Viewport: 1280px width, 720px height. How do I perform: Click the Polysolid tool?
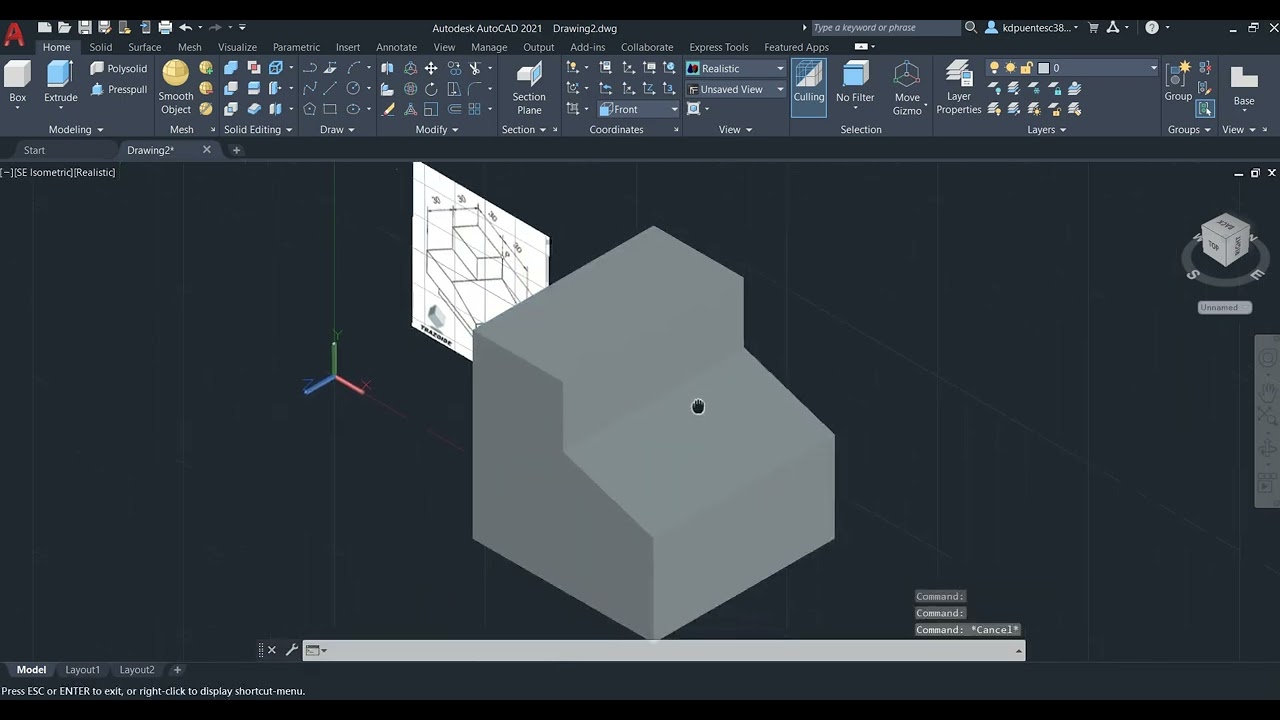click(118, 69)
